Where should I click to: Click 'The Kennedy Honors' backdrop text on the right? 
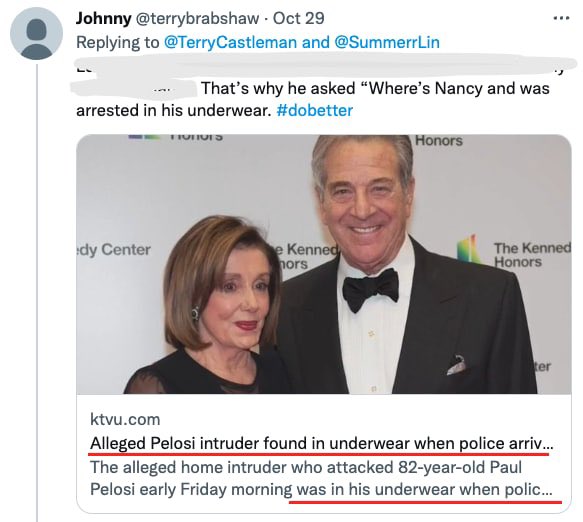[x=532, y=255]
